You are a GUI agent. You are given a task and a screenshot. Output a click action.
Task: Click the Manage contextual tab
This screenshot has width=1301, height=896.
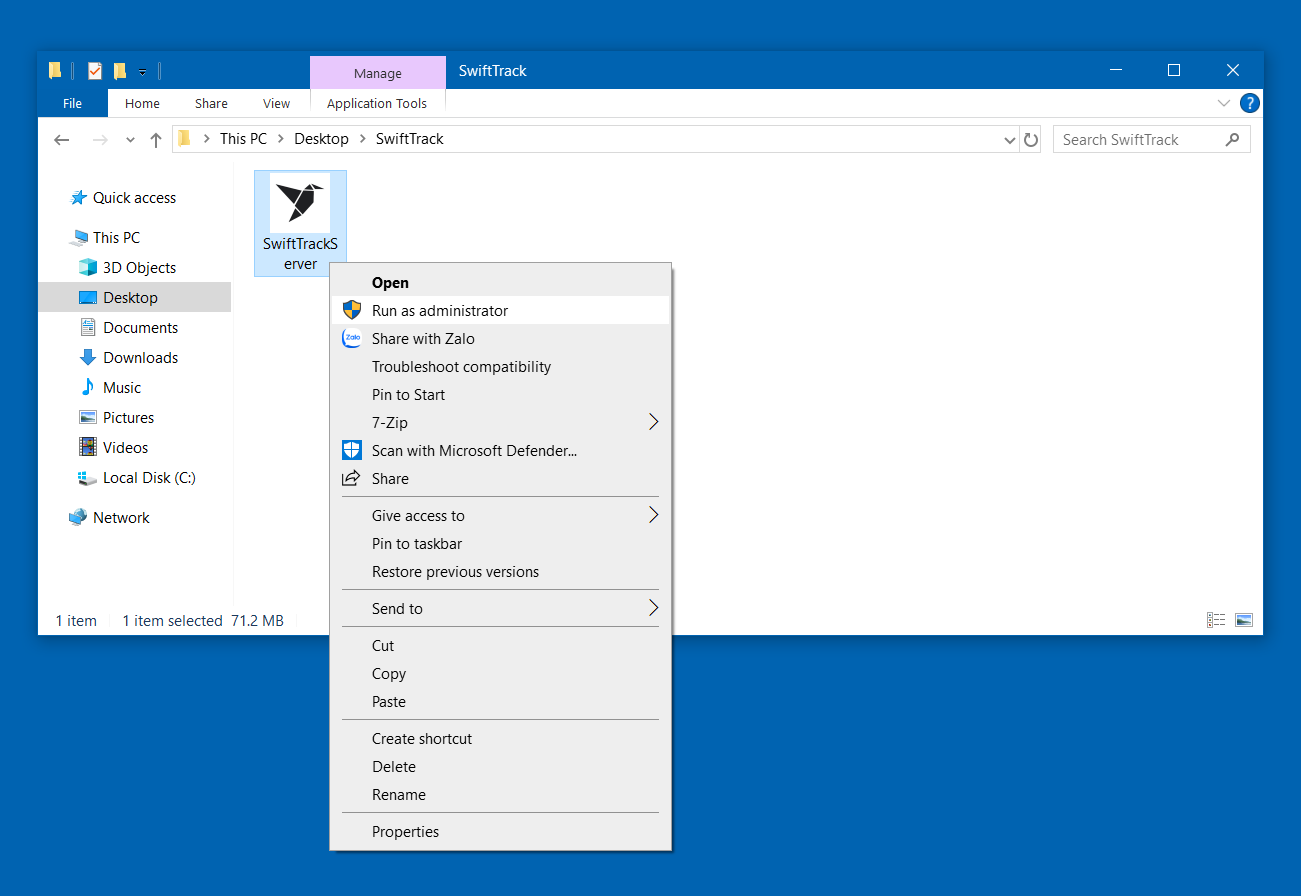(x=378, y=73)
